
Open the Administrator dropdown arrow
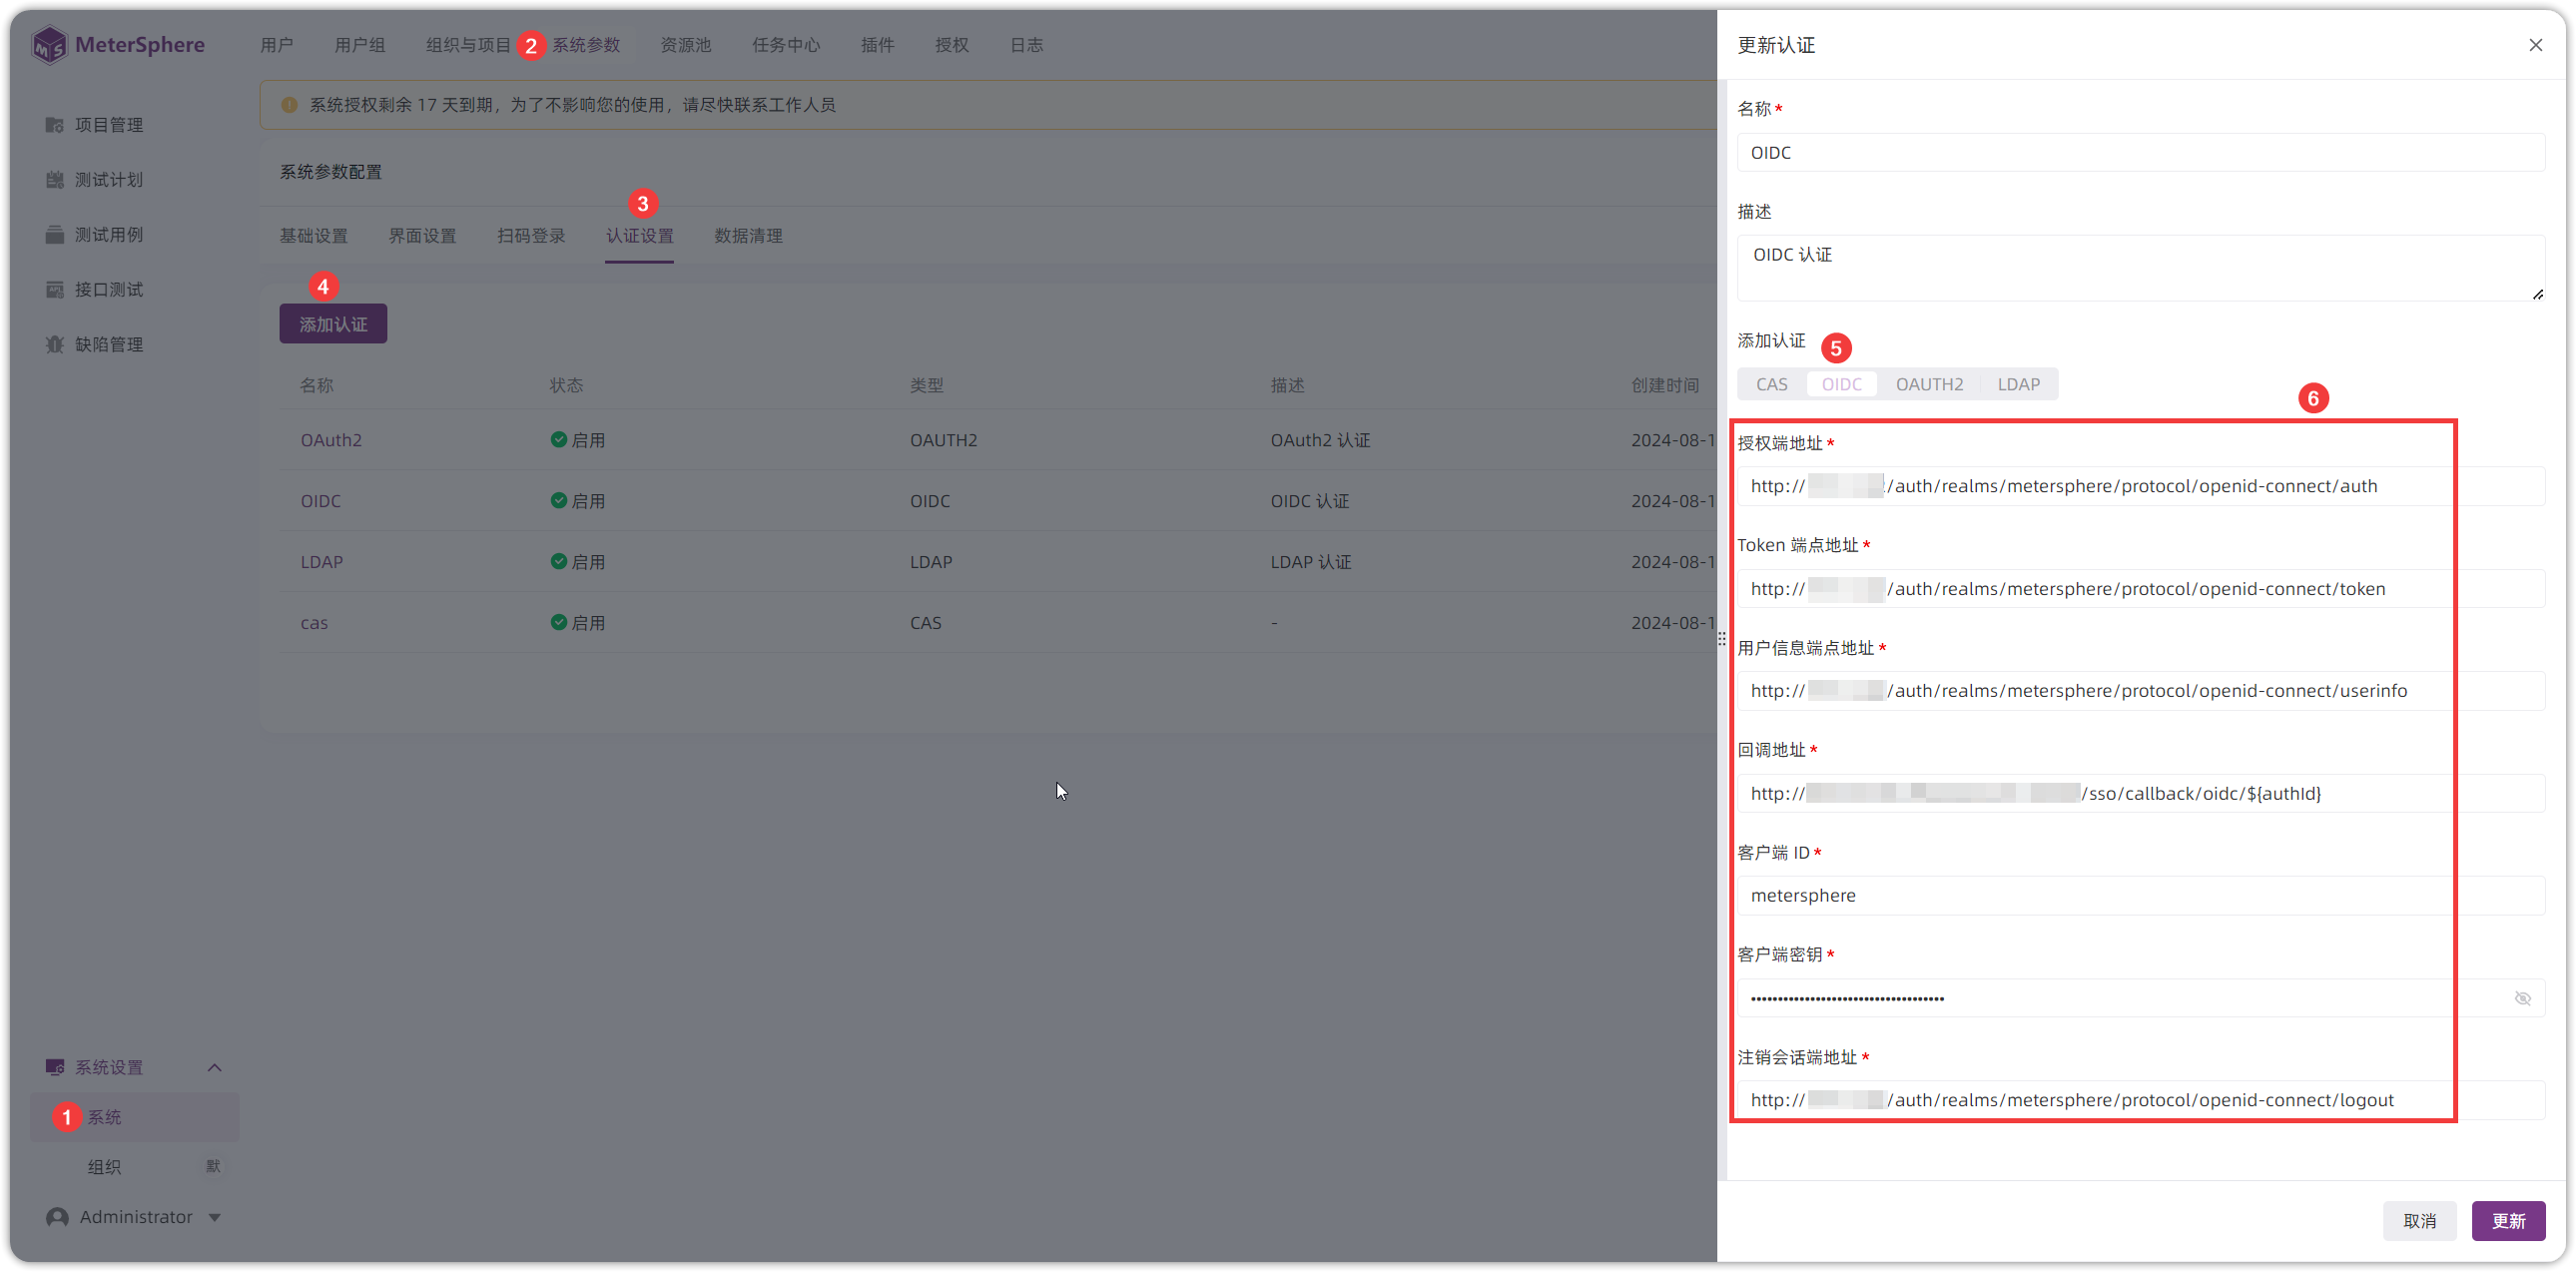pos(214,1217)
